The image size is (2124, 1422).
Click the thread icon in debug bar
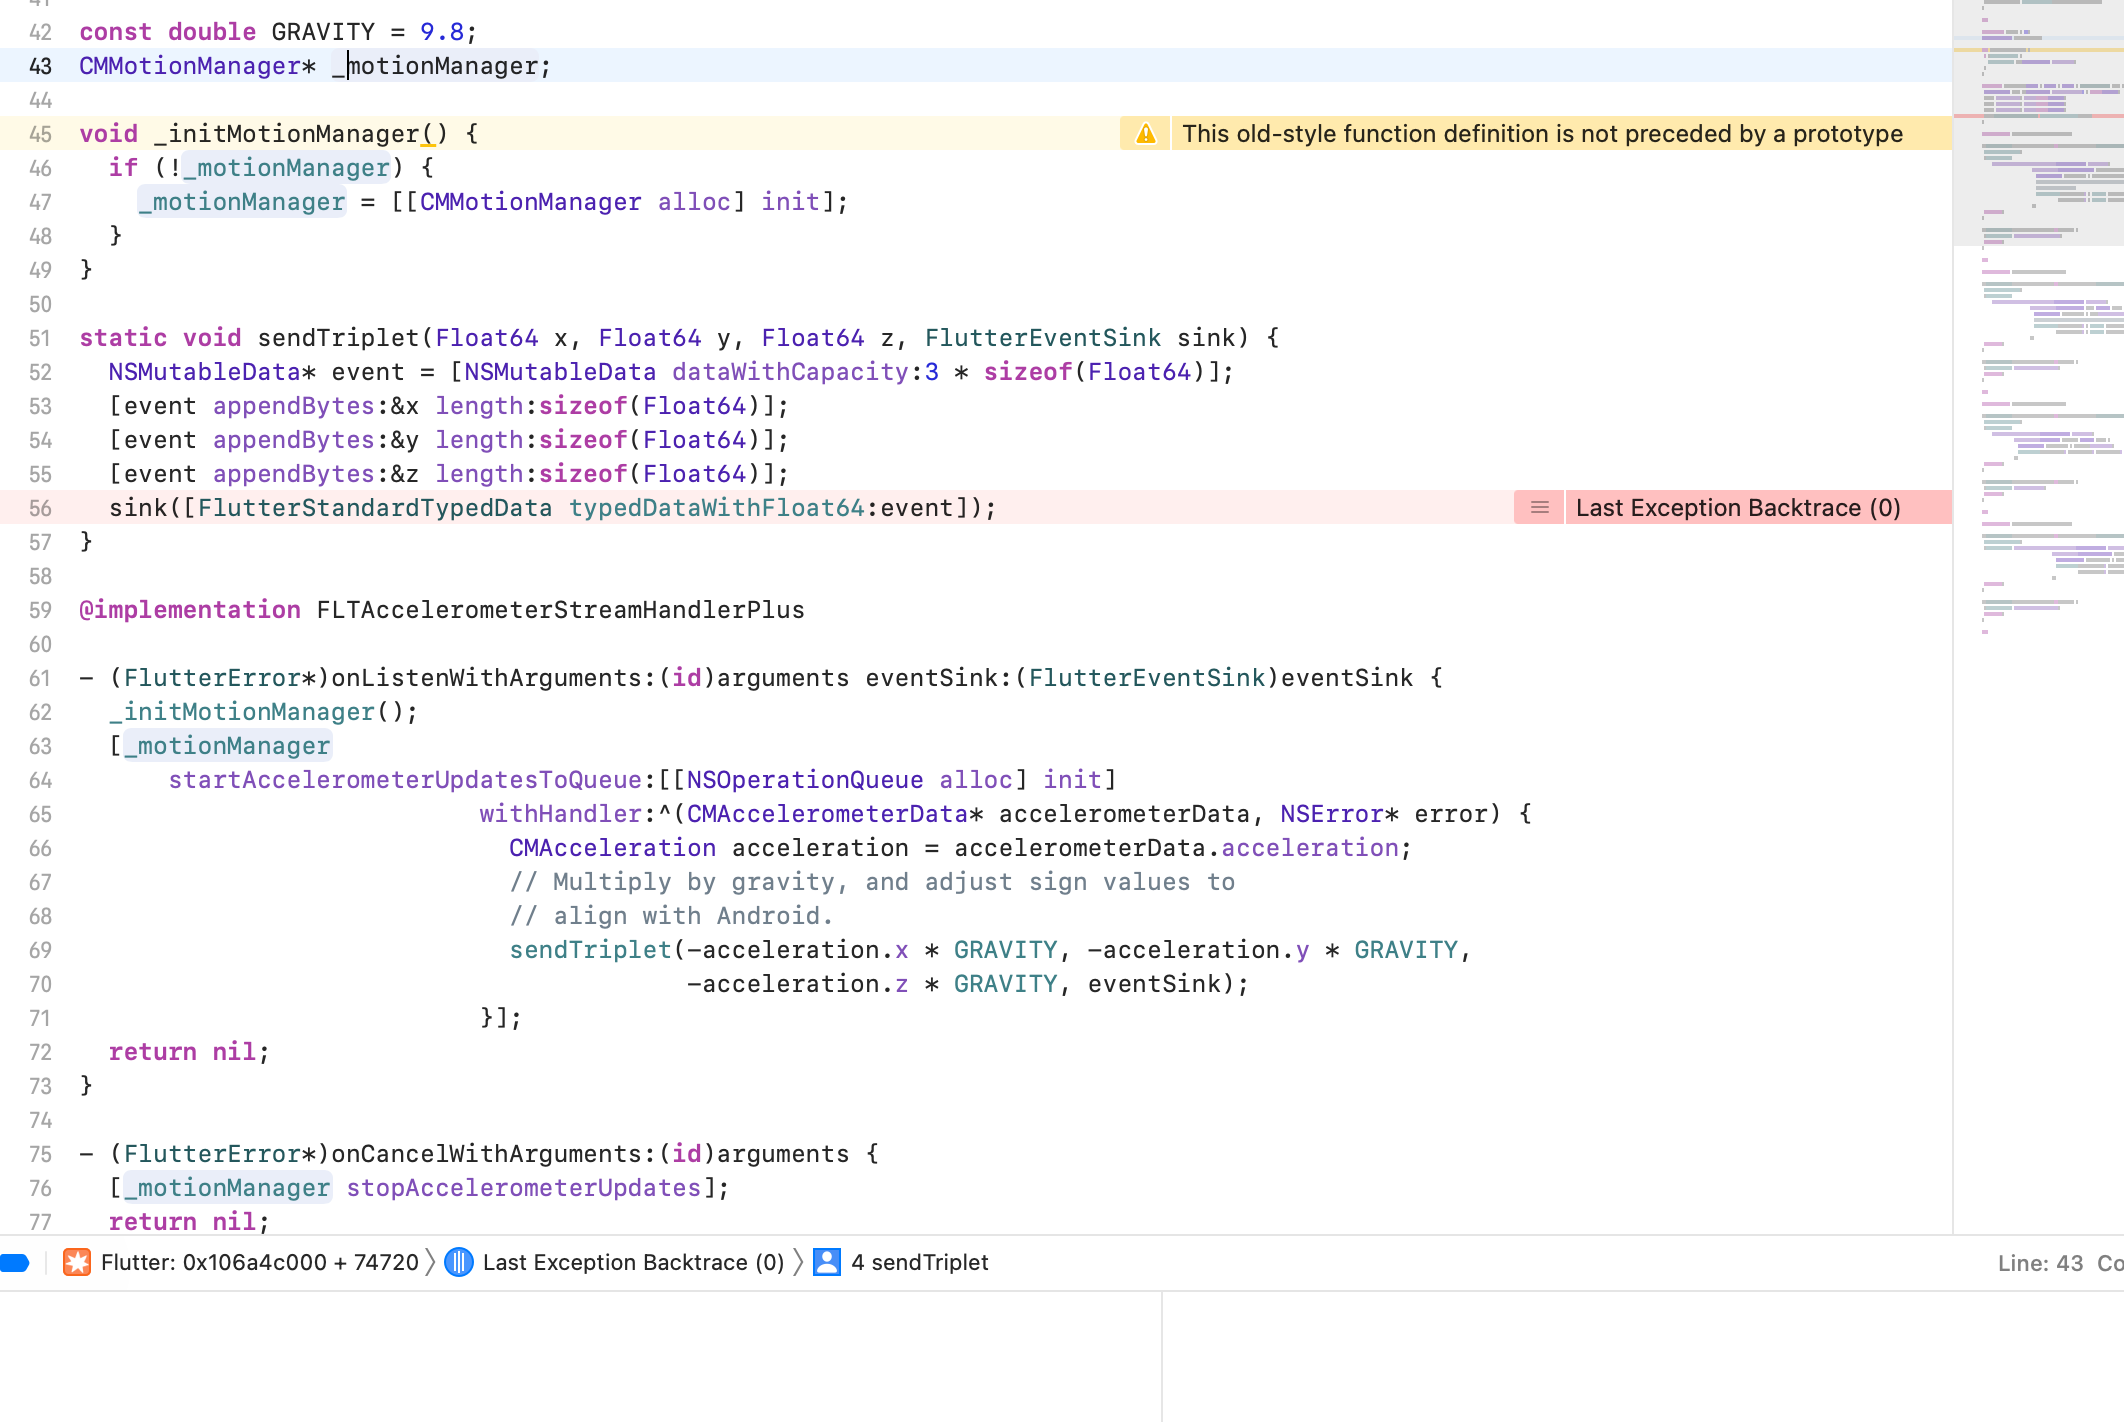[459, 1262]
